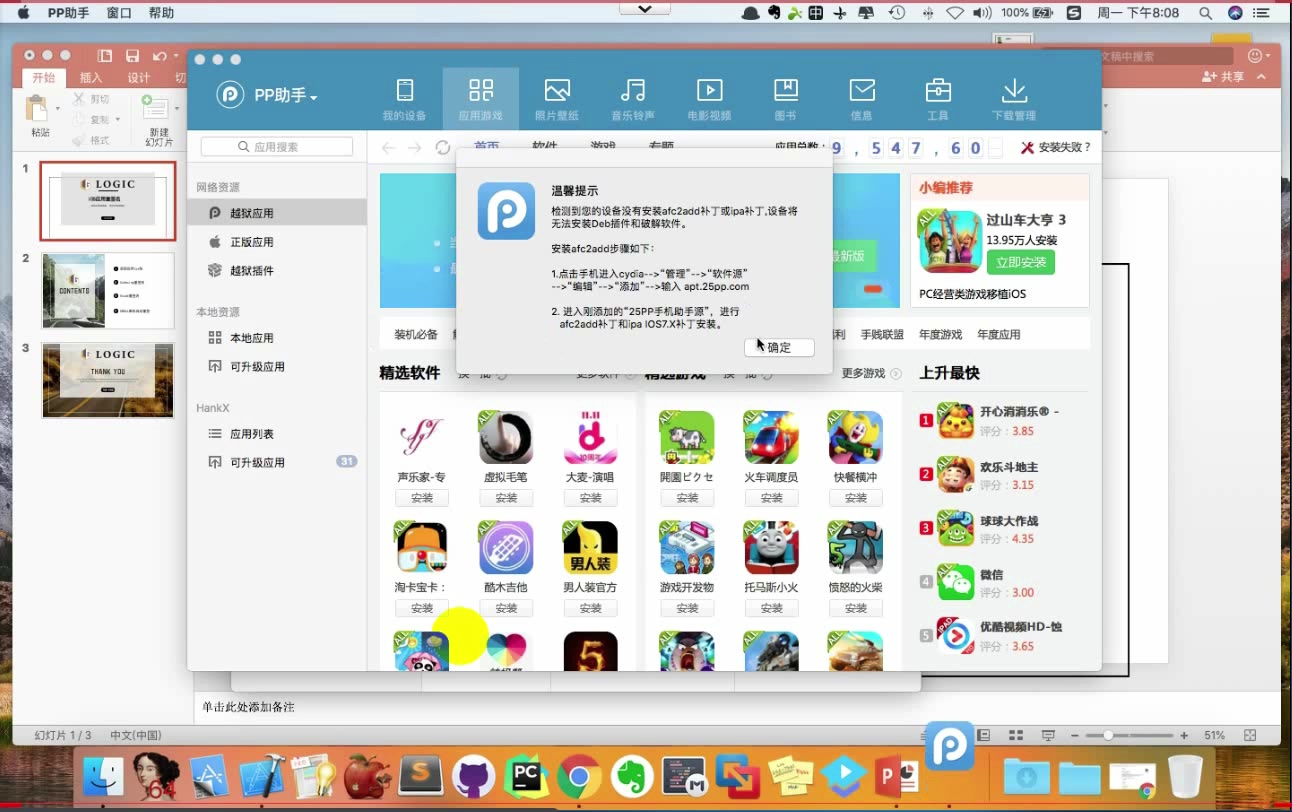Open 音乐铃声 section
Screen dimensions: 1292x812
tap(633, 100)
